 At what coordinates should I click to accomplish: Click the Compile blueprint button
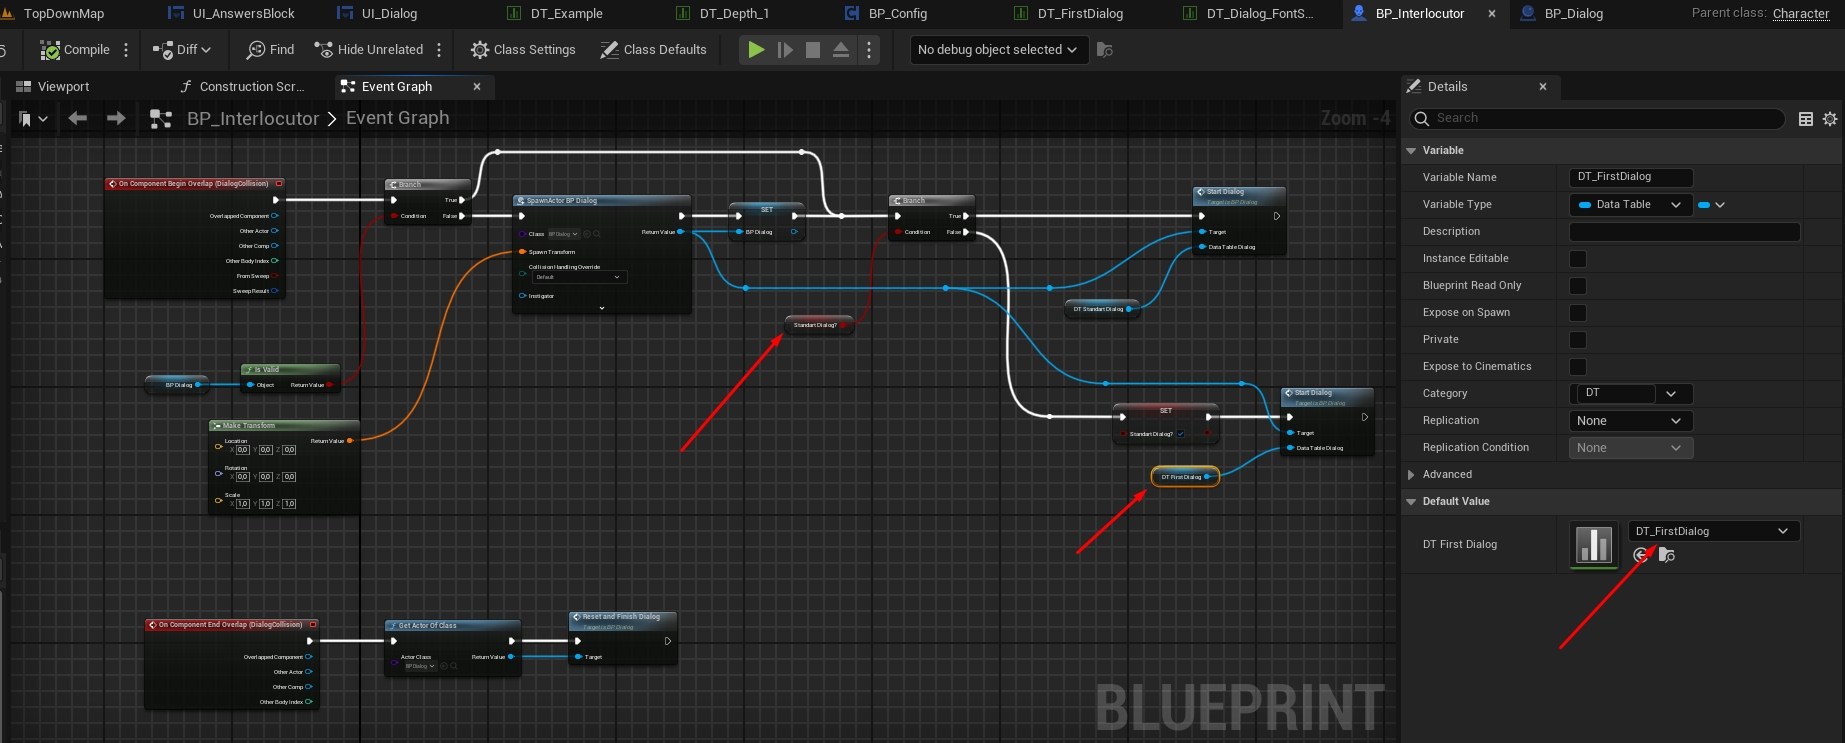tap(75, 50)
